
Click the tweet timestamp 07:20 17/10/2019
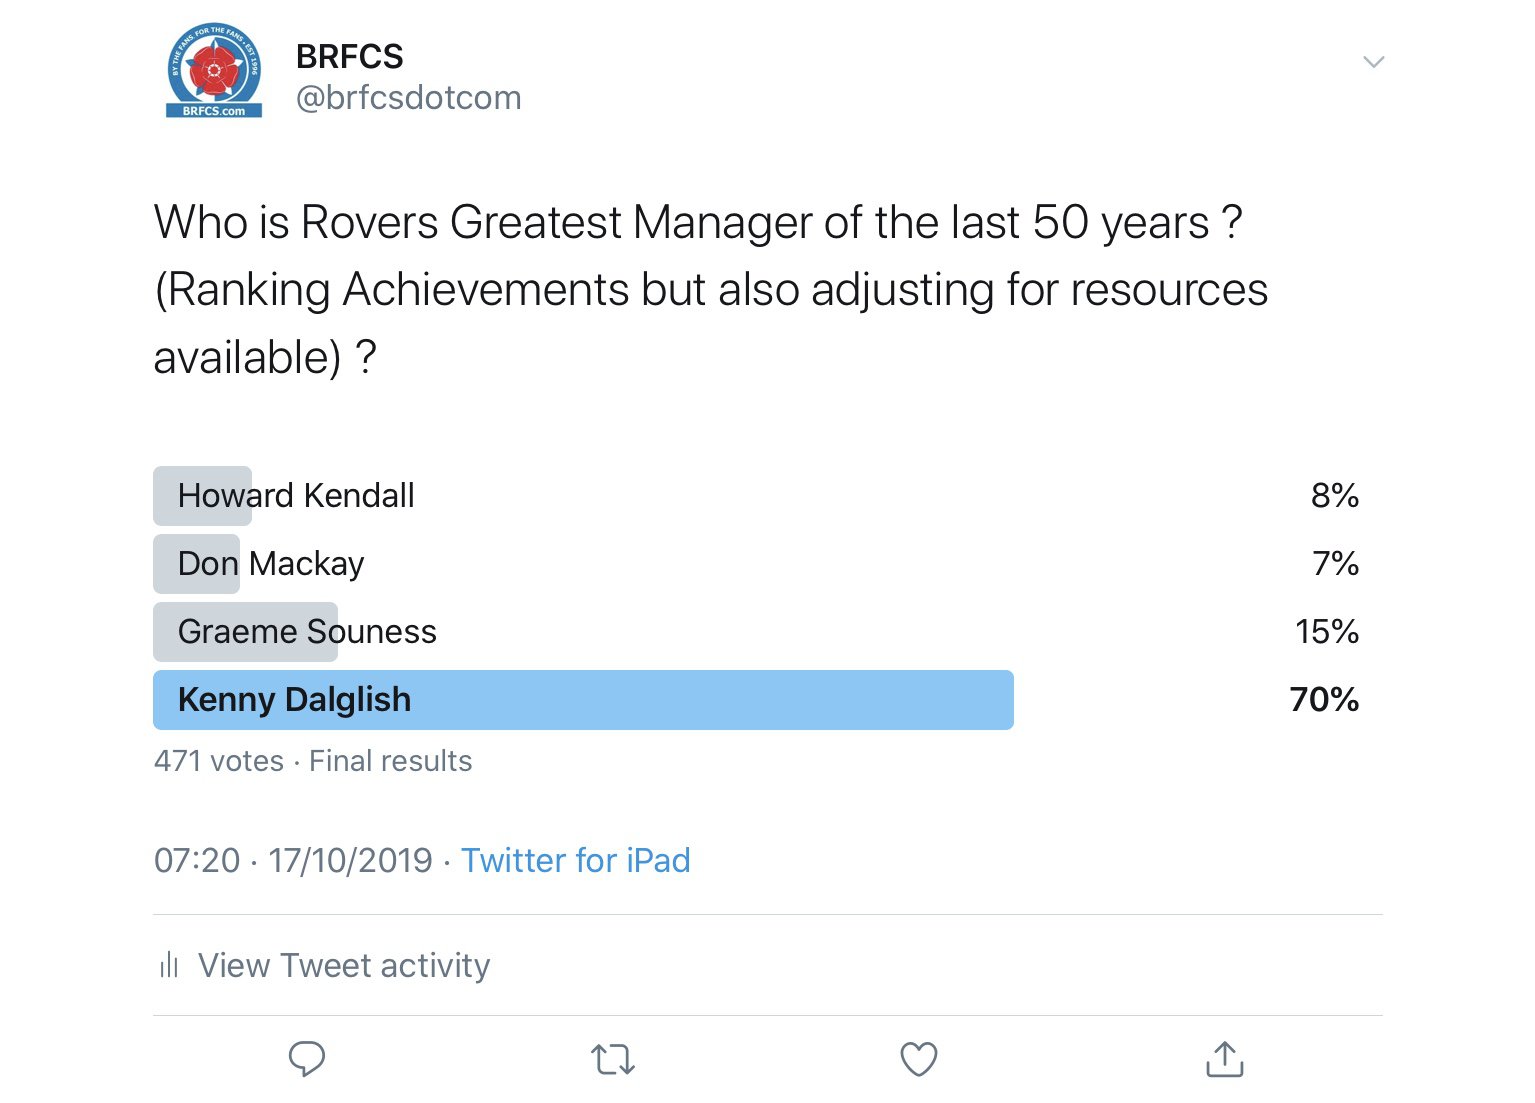pos(293,860)
